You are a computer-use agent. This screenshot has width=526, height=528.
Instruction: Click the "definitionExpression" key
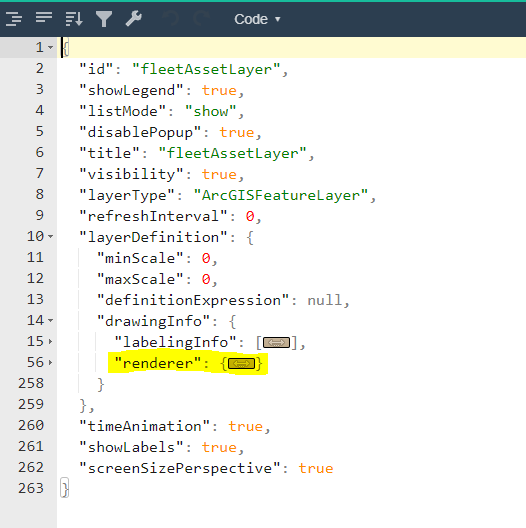pyautogui.click(x=193, y=300)
